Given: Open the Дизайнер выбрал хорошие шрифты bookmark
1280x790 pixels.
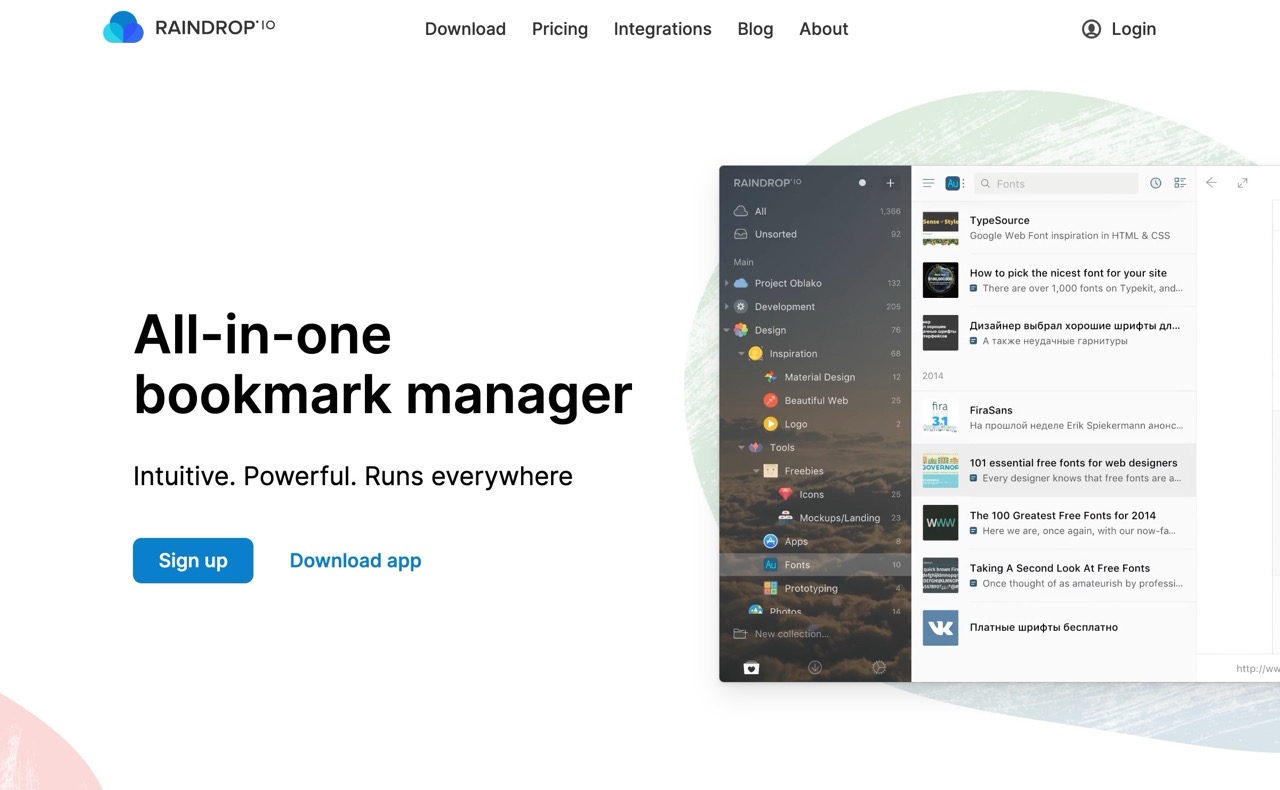Looking at the screenshot, I should [1054, 333].
